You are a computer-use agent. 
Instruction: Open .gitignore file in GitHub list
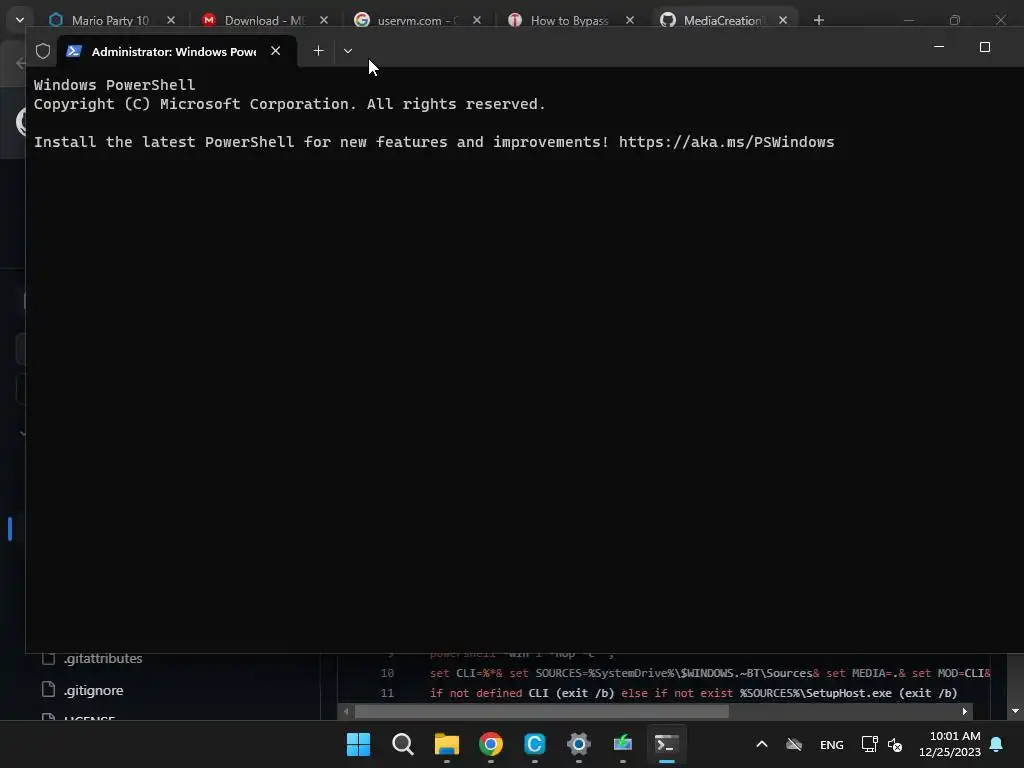[93, 690]
